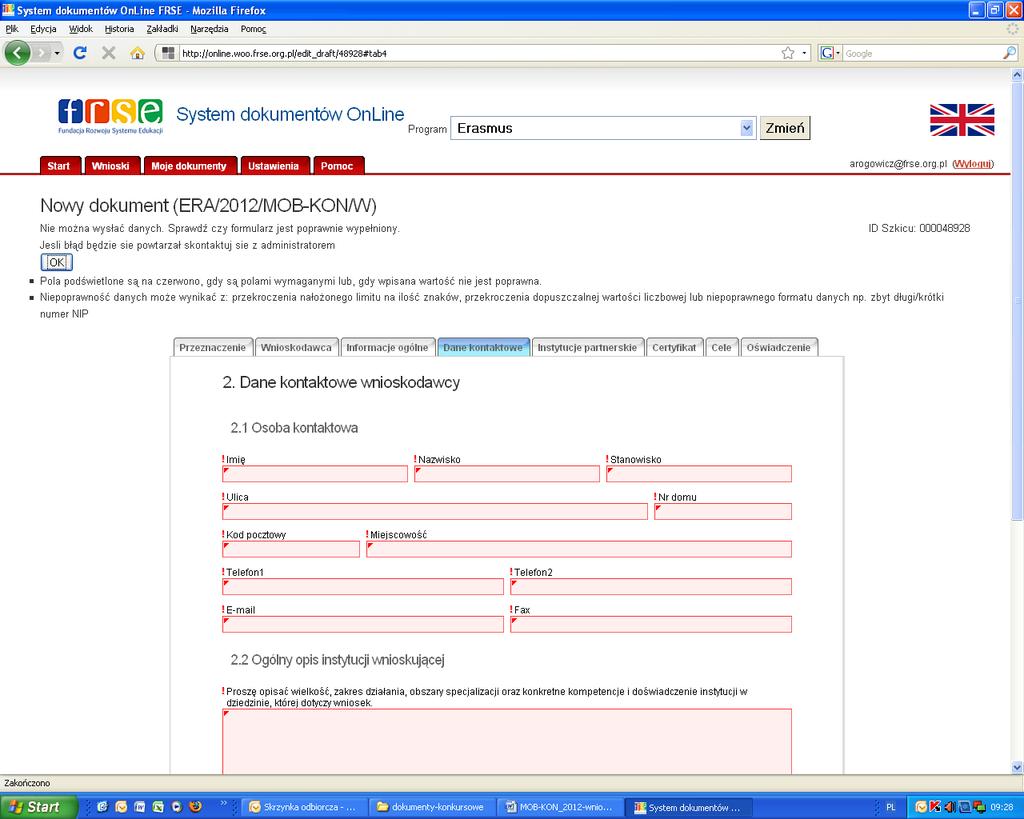1024x819 pixels.
Task: Focus the Telefon1 input field
Action: (x=362, y=586)
